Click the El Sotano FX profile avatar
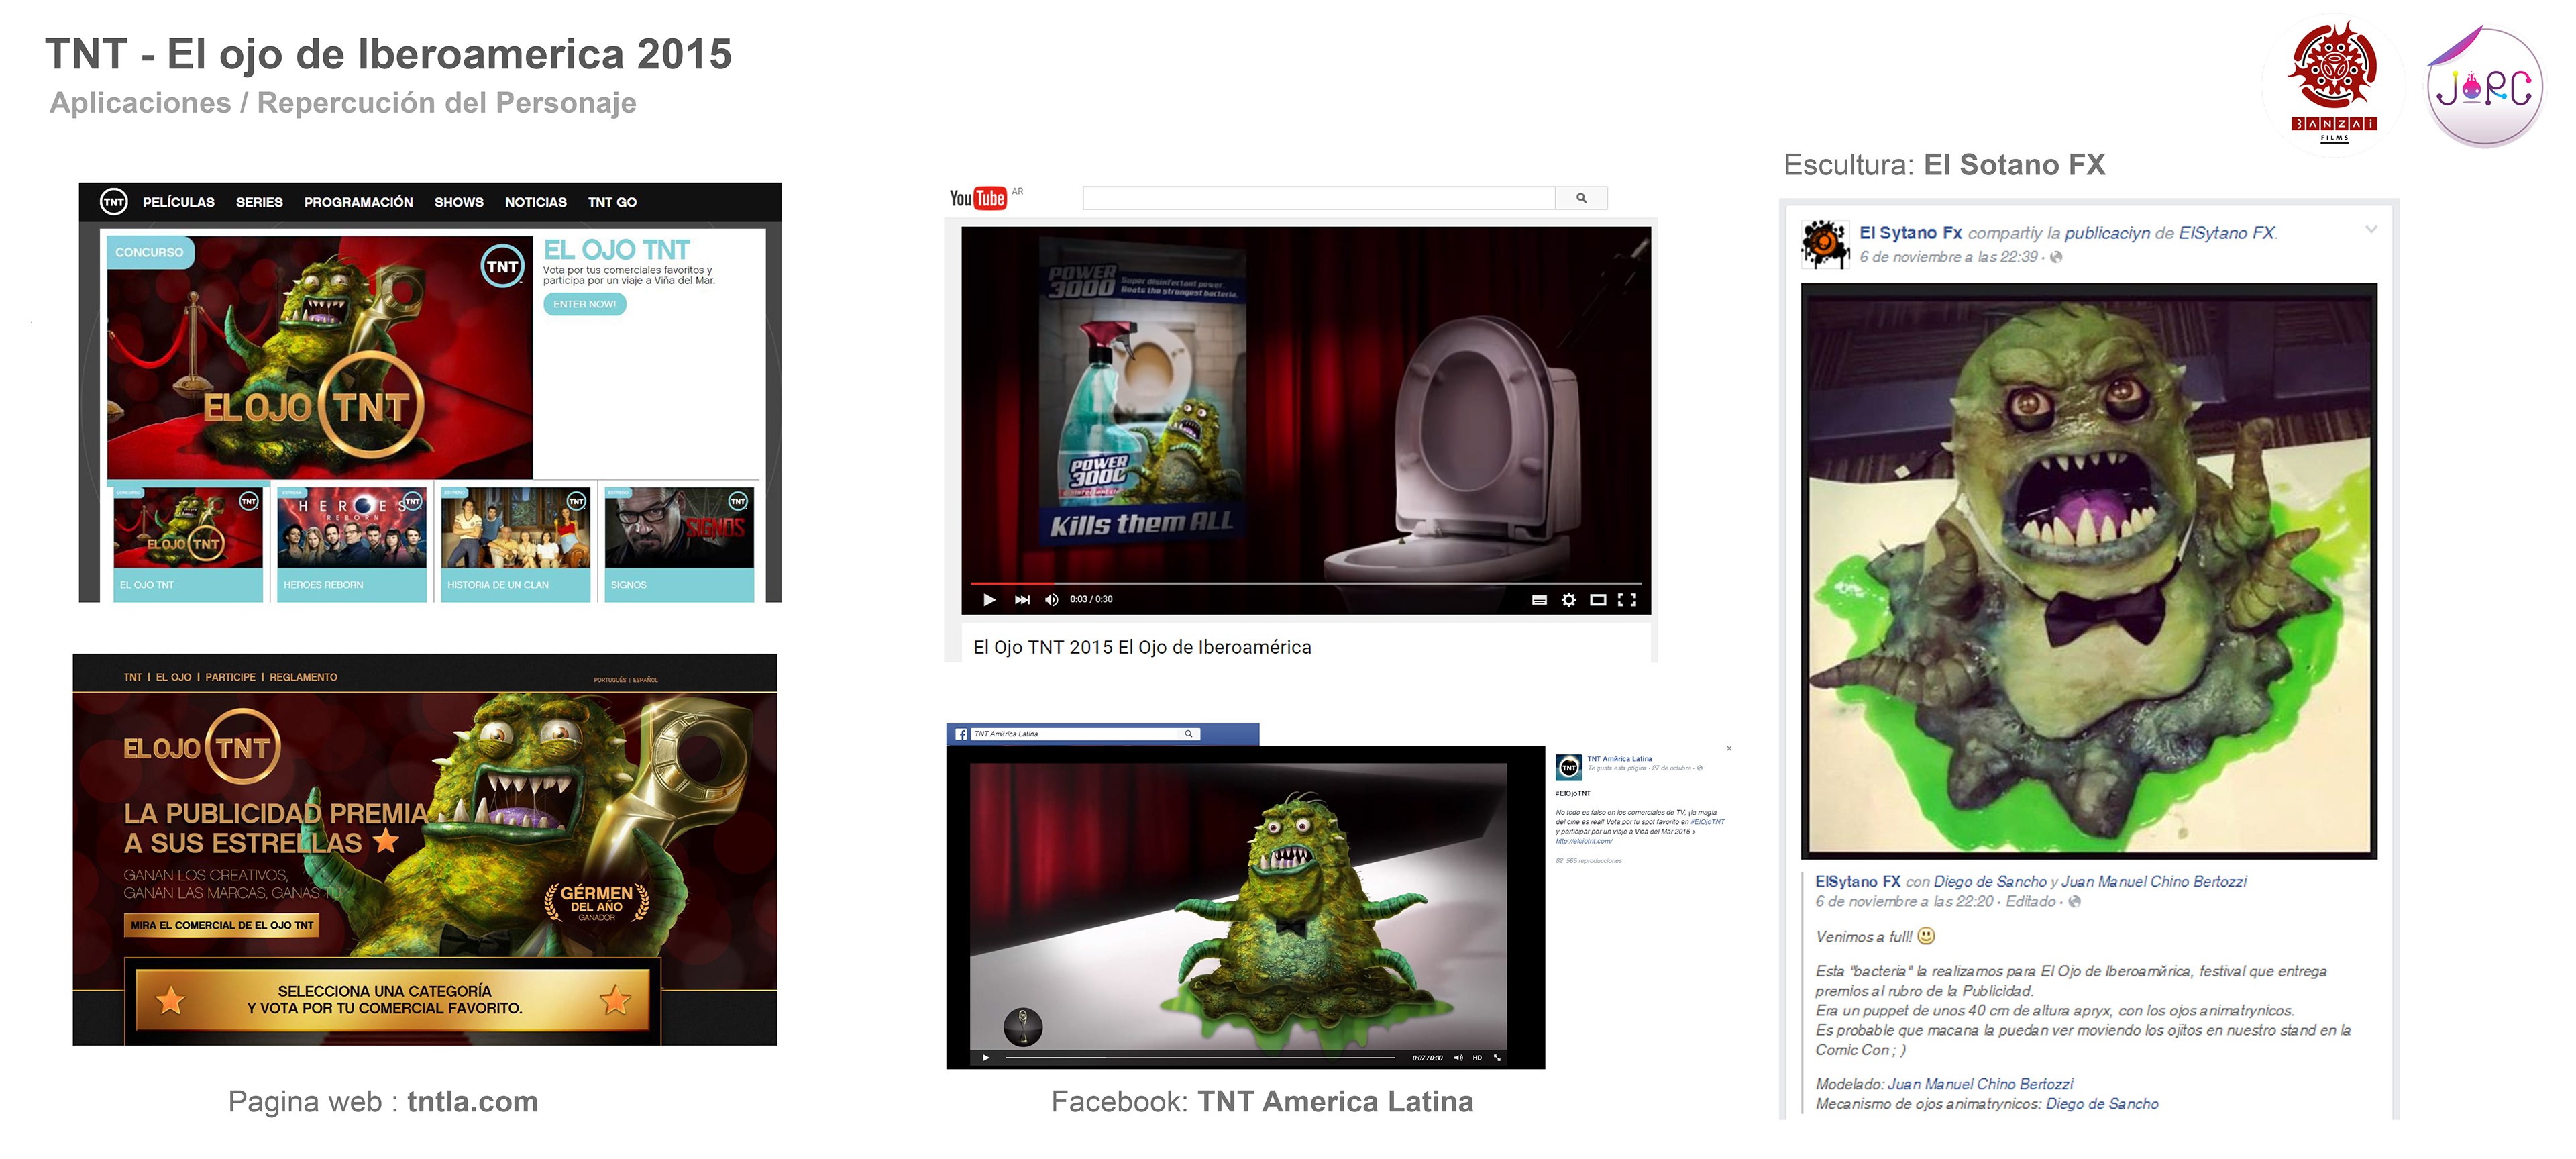The width and height of the screenshot is (2576, 1159). coord(1825,244)
